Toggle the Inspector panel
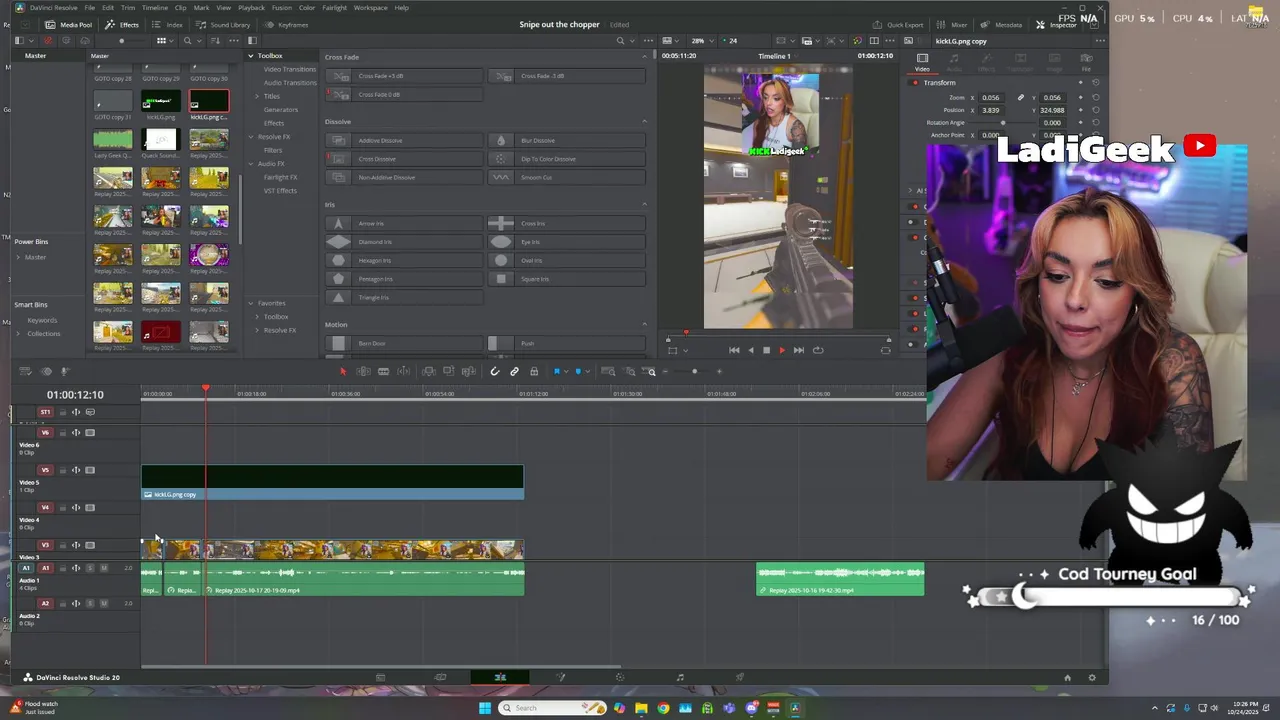Screen dimensions: 1280x720 coord(1056,25)
